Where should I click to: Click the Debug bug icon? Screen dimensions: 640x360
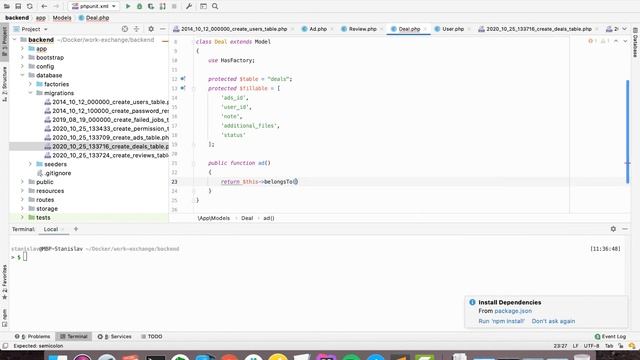[x=140, y=7]
